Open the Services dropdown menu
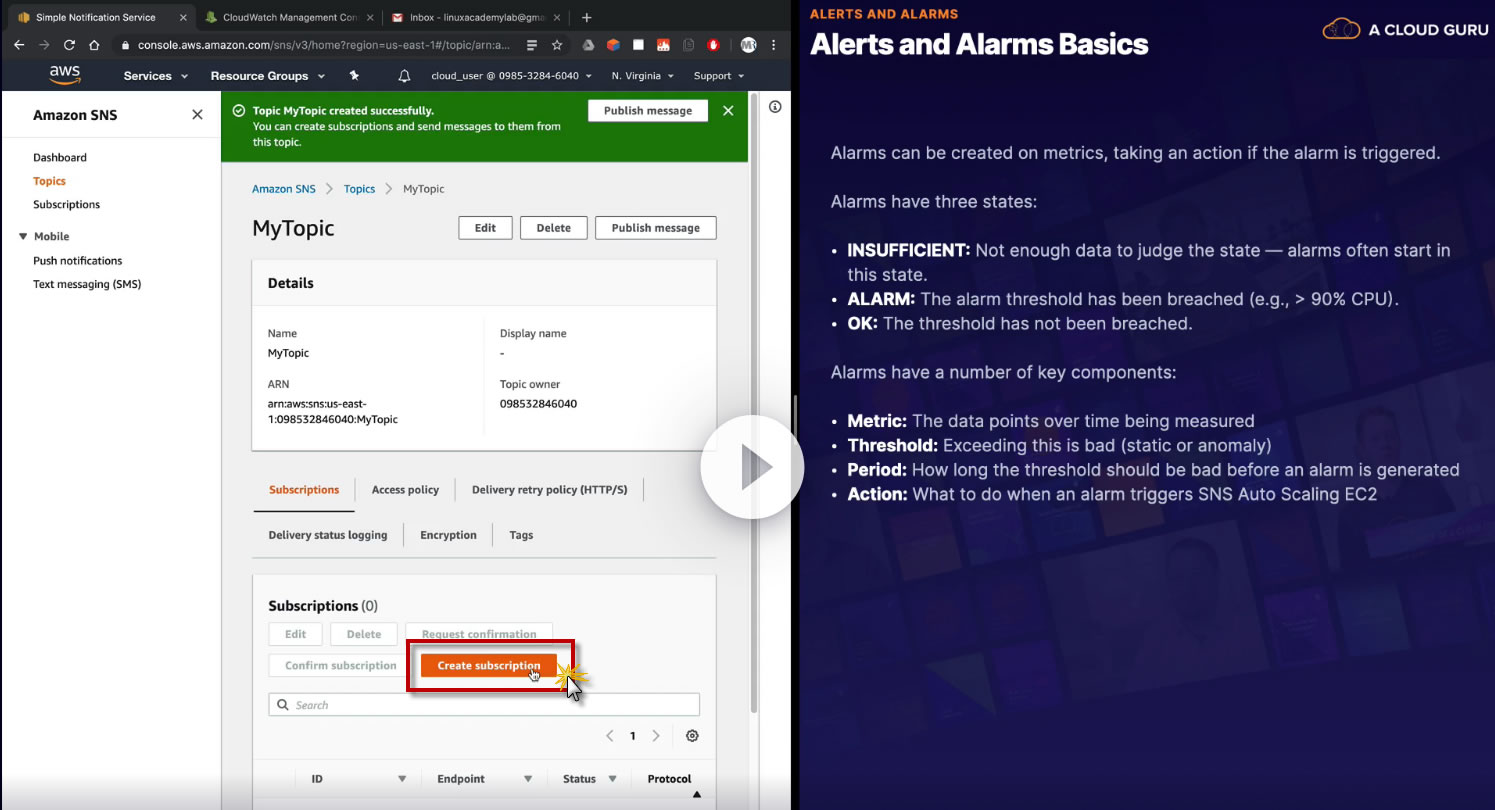Screen dimensions: 1495x810 (x=155, y=76)
